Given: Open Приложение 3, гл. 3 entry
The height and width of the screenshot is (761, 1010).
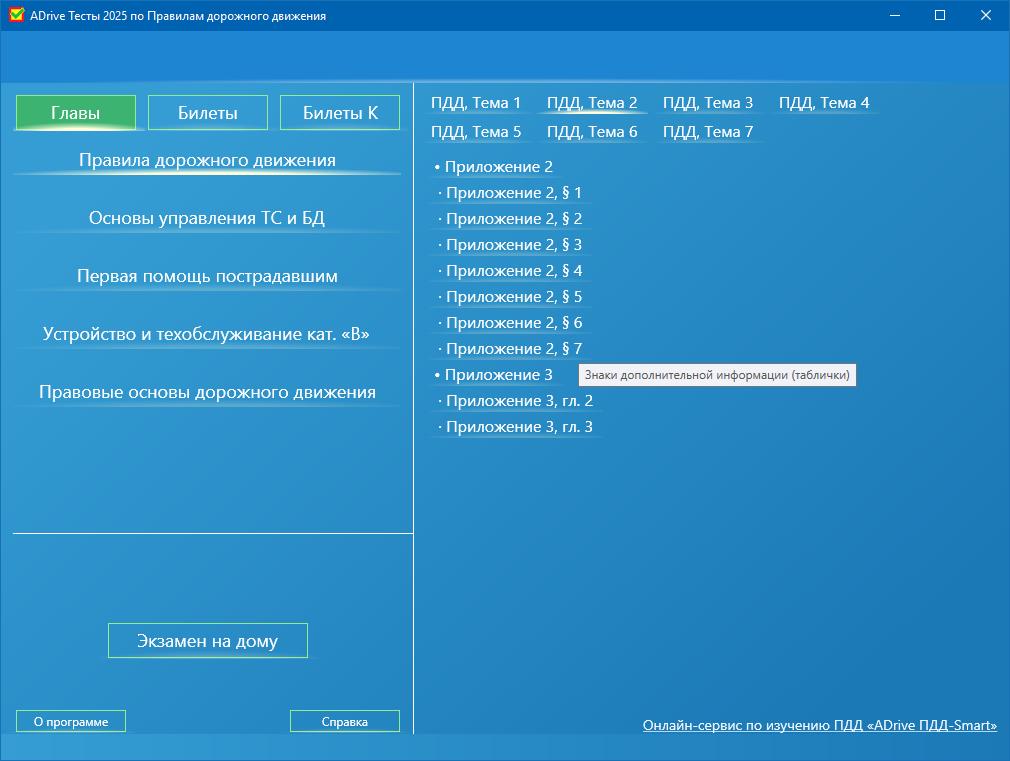Looking at the screenshot, I should pyautogui.click(x=519, y=427).
